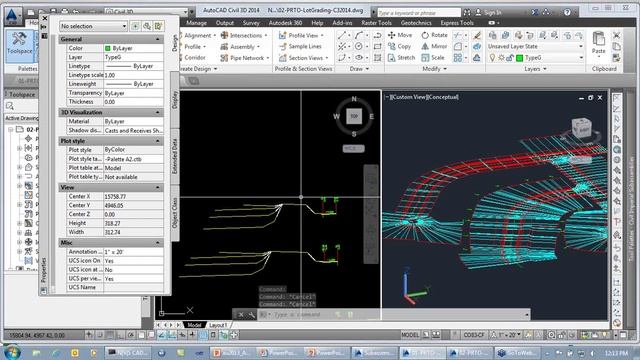
Task: Toggle MODEL space in status bar
Action: 410,335
